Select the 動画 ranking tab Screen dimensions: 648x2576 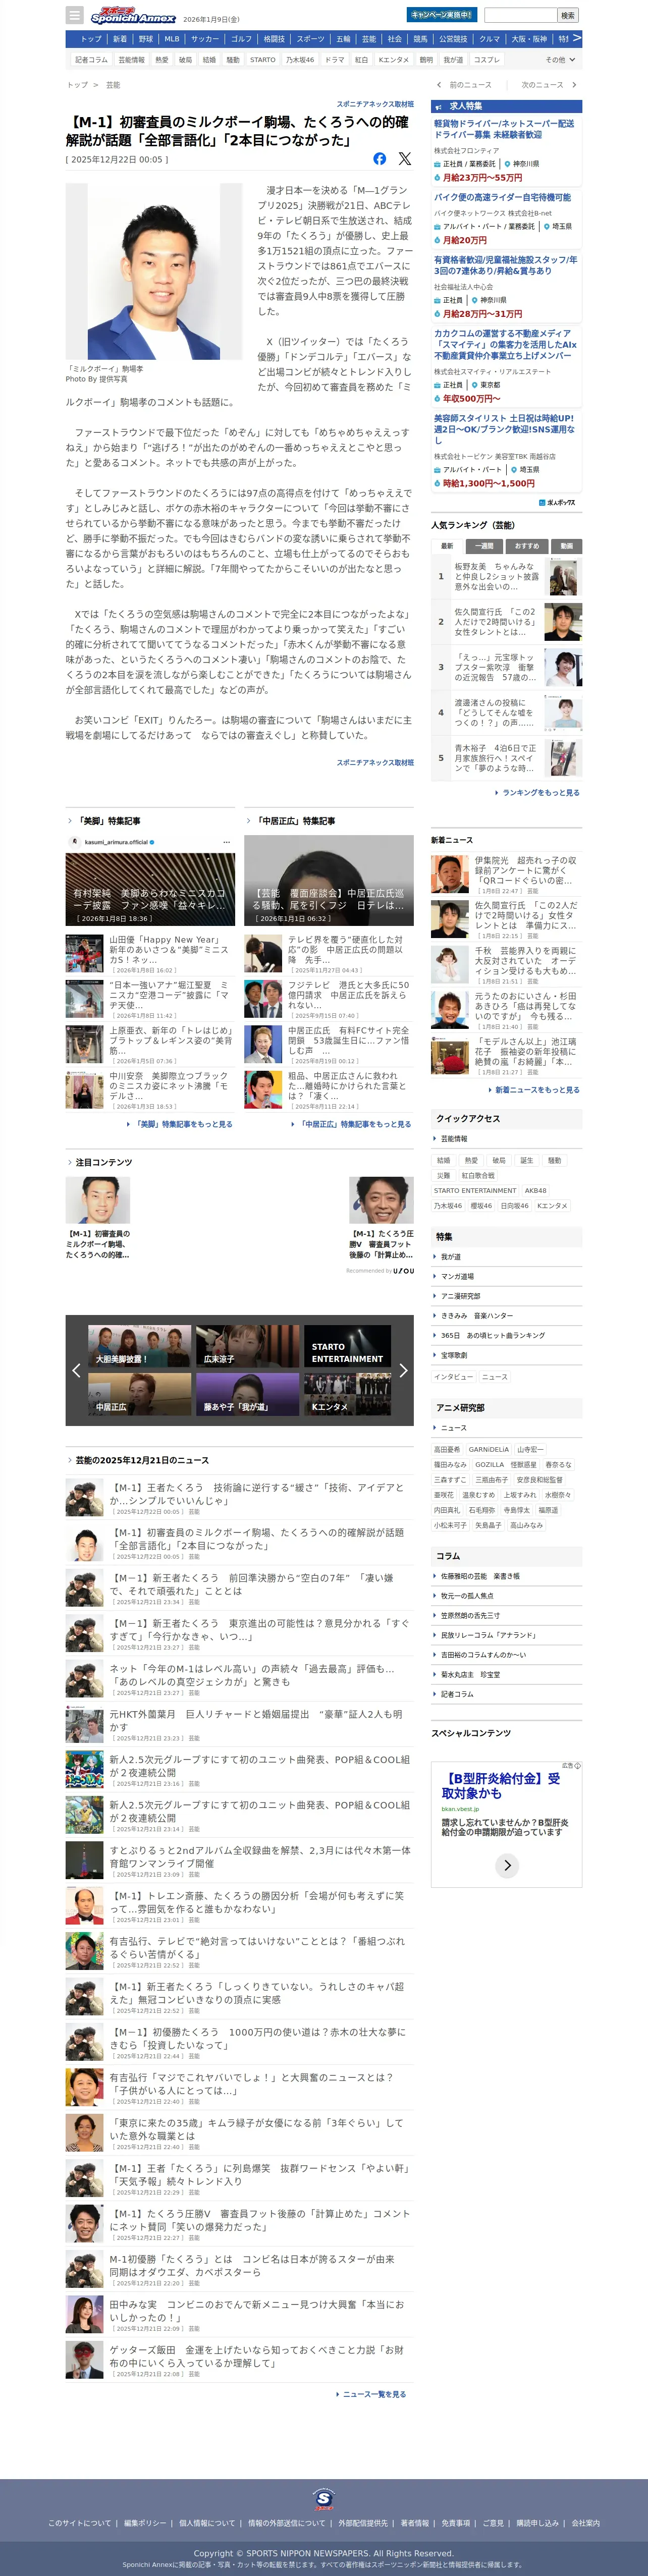pos(566,546)
